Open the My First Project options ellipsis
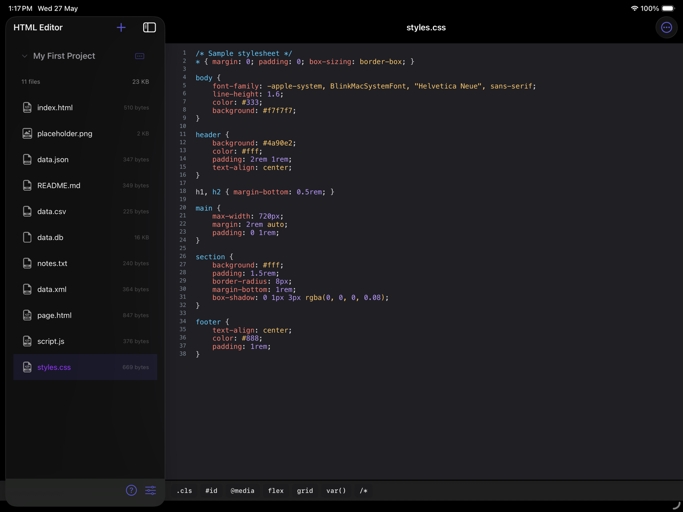Image resolution: width=683 pixels, height=512 pixels. [x=139, y=56]
